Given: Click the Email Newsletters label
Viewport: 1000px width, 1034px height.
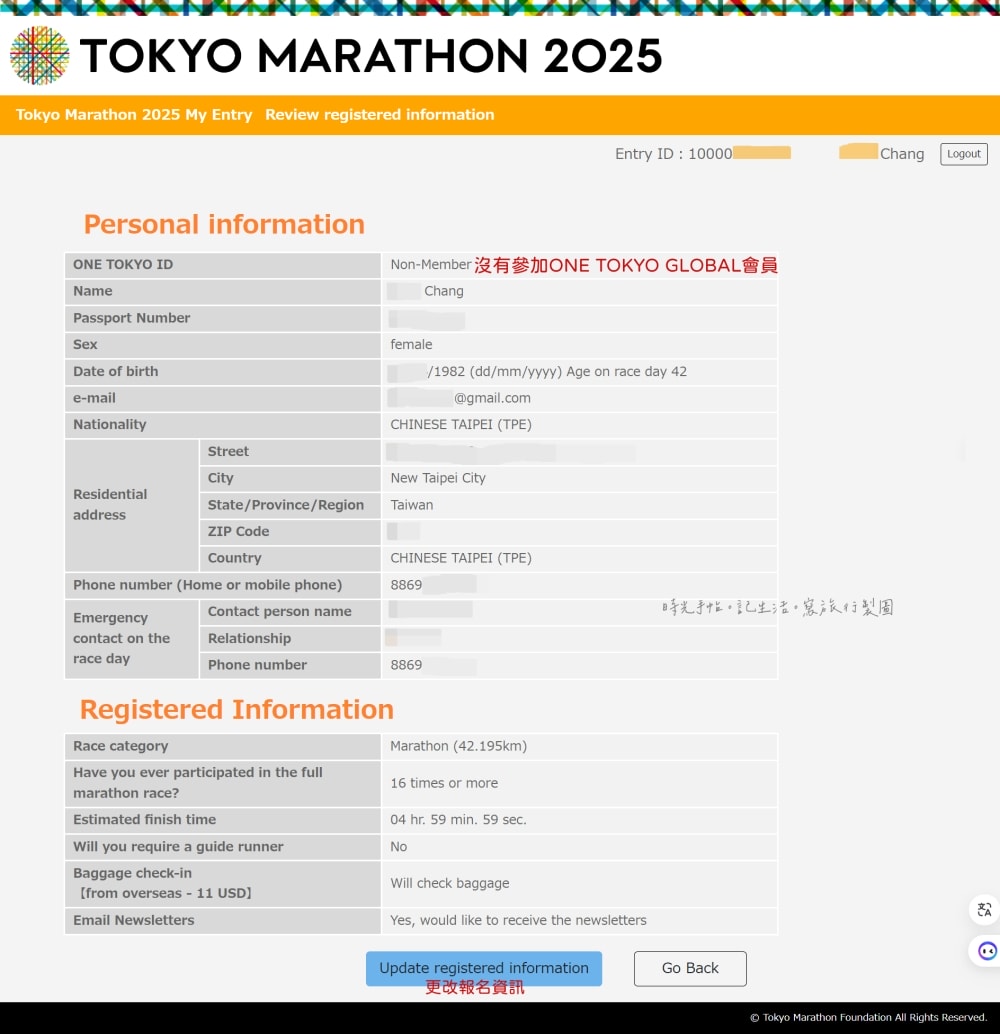Looking at the screenshot, I should (133, 921).
